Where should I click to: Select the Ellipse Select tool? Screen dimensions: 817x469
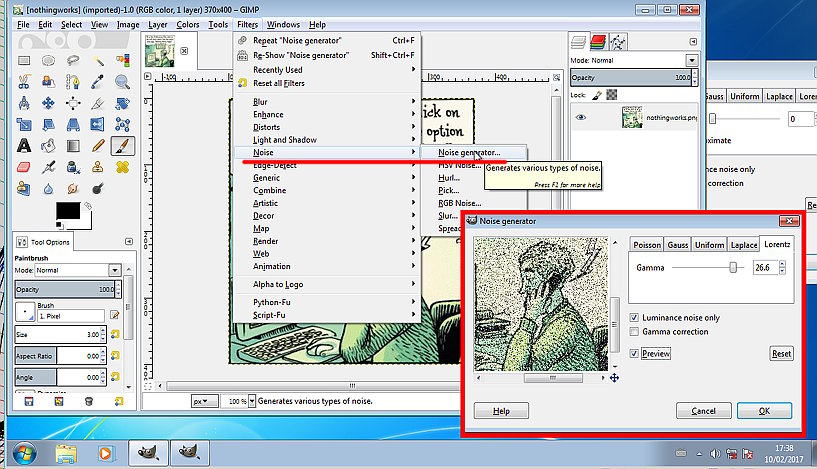(48, 60)
